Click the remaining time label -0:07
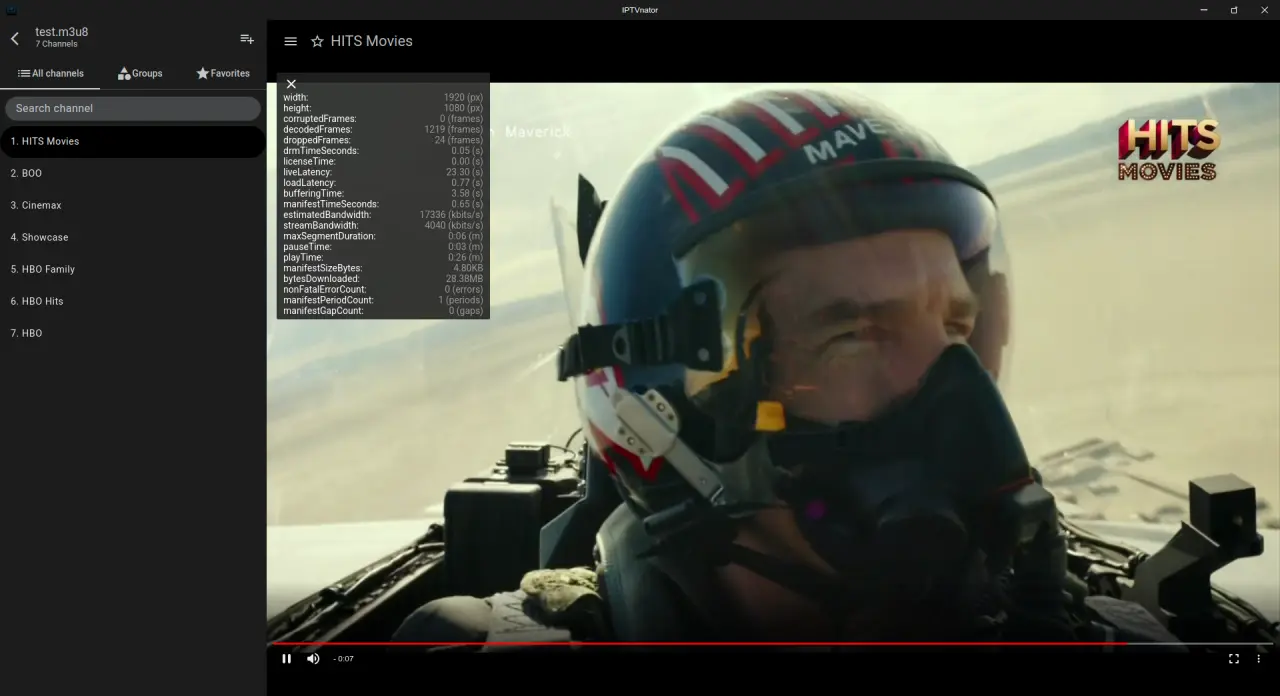1280x696 pixels. tap(344, 659)
